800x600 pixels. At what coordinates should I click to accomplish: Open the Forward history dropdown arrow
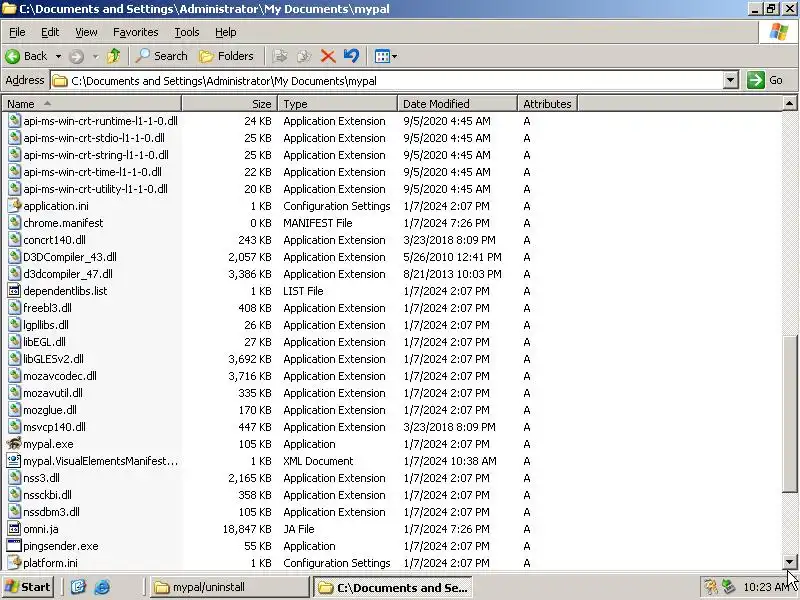click(95, 56)
